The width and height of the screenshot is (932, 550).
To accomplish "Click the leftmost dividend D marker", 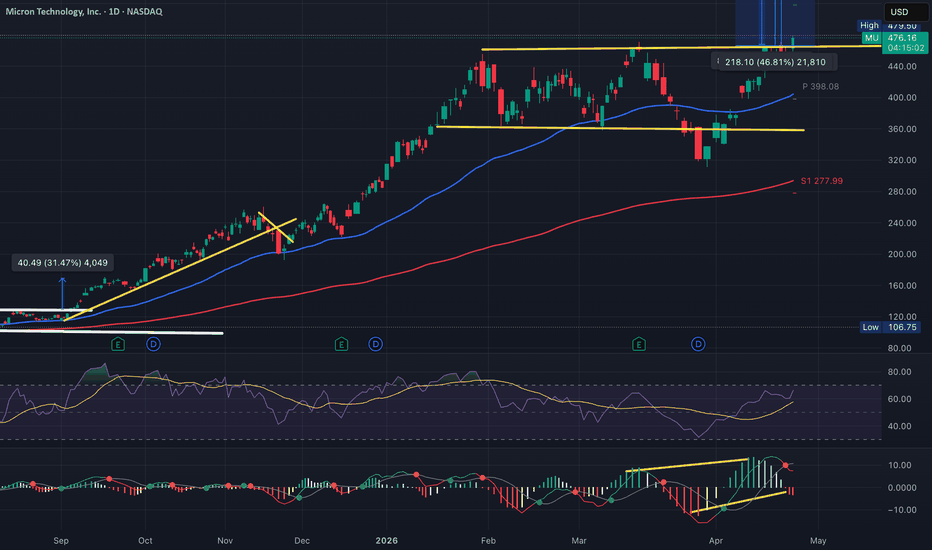I will pyautogui.click(x=153, y=344).
